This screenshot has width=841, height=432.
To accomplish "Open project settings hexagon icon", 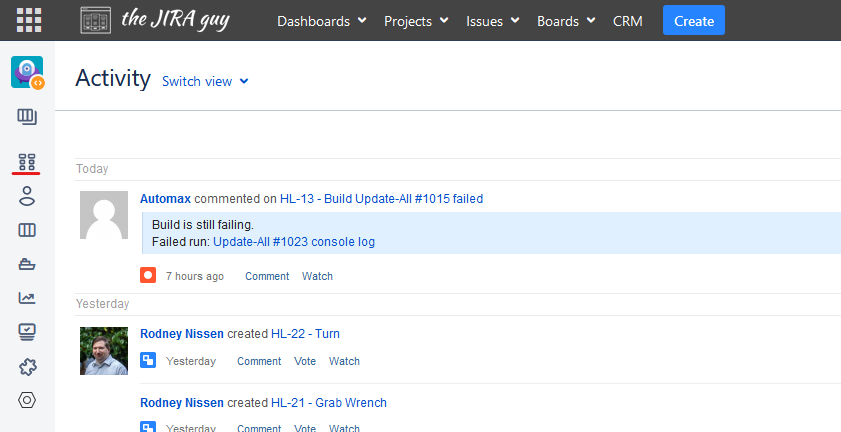I will coord(27,400).
